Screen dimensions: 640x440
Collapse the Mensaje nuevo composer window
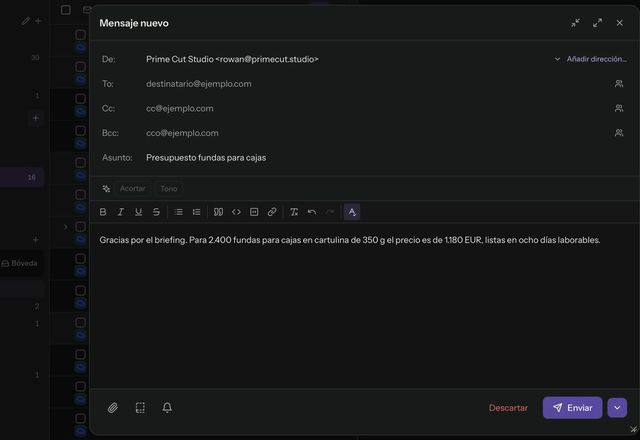[x=576, y=23]
